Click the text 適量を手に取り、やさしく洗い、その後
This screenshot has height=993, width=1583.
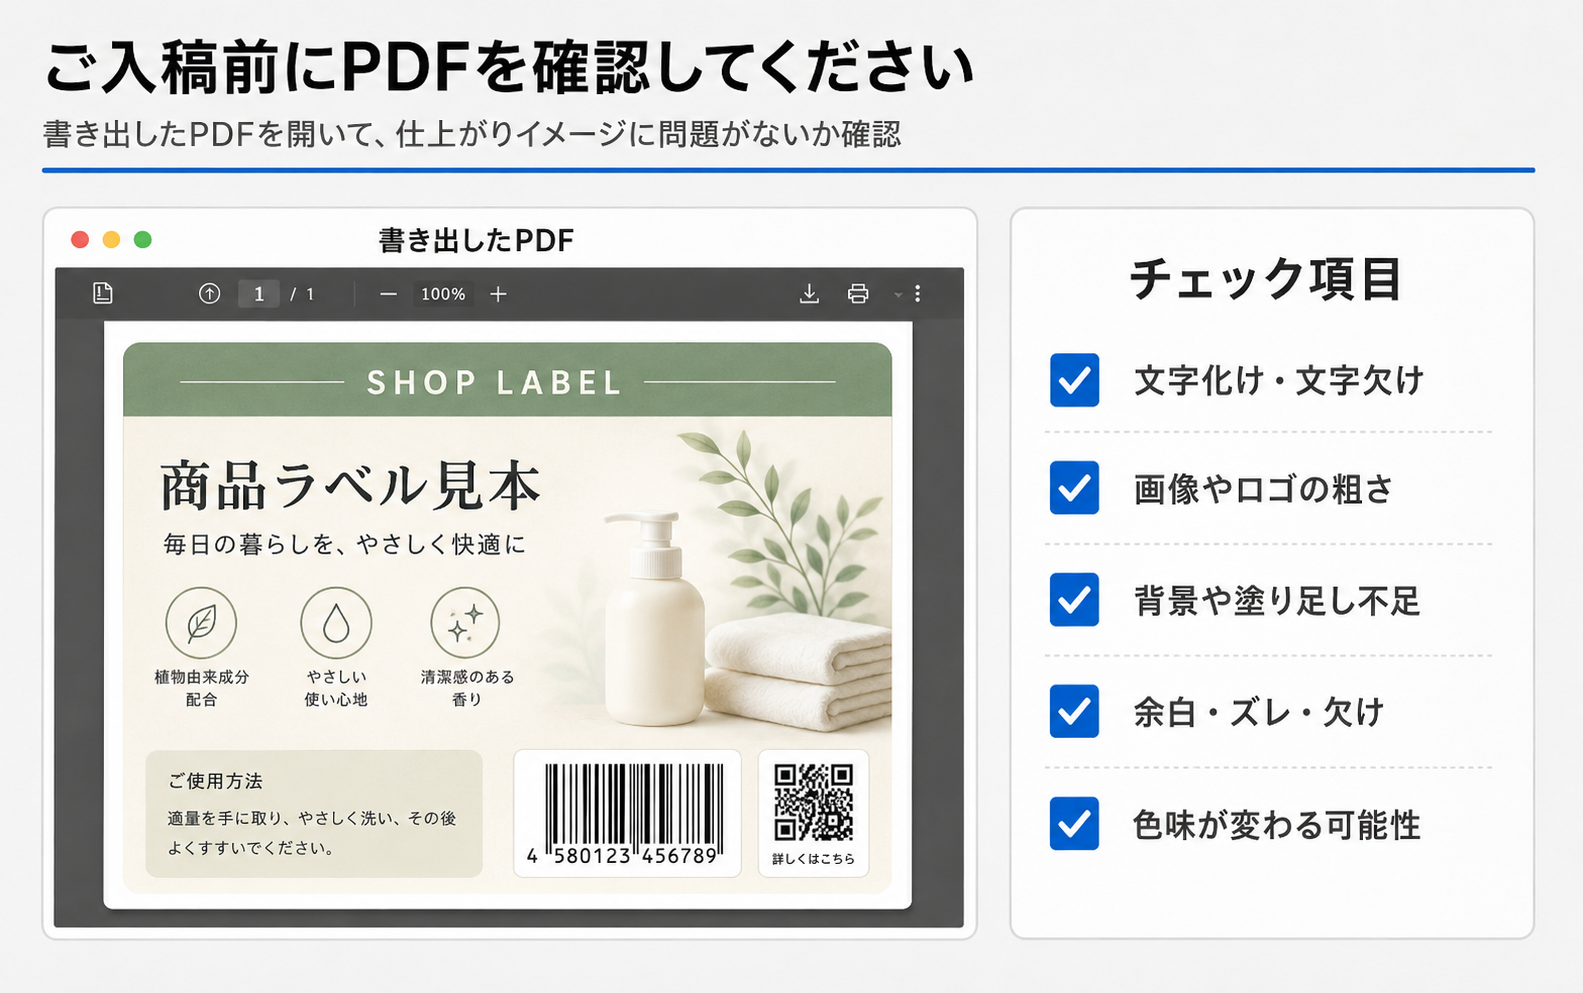[x=312, y=818]
